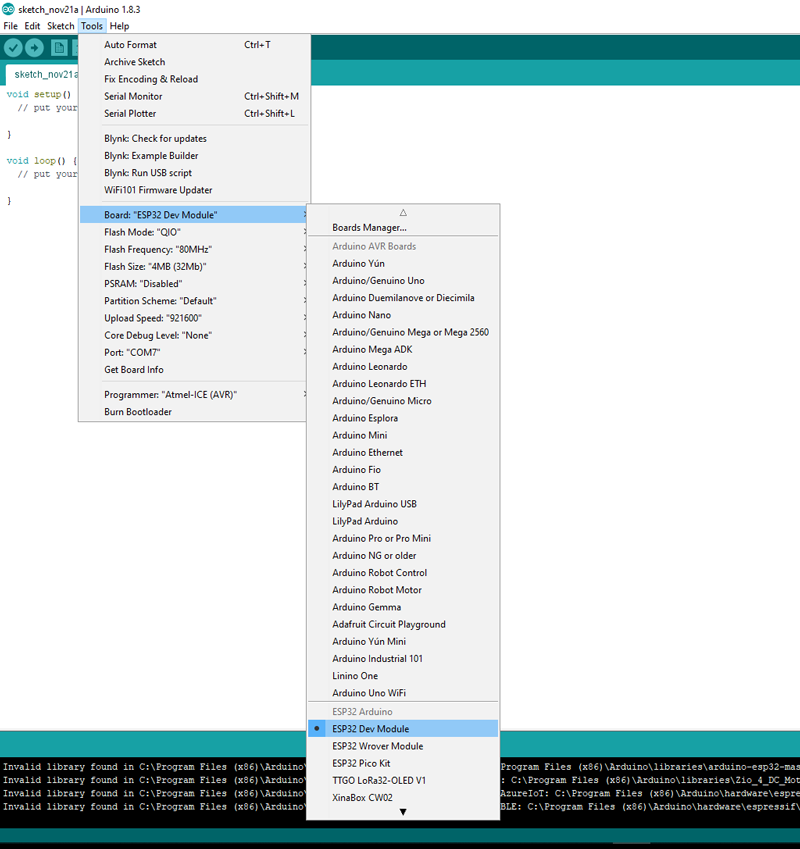Switch to the sketch_nov21a tab

point(42,74)
